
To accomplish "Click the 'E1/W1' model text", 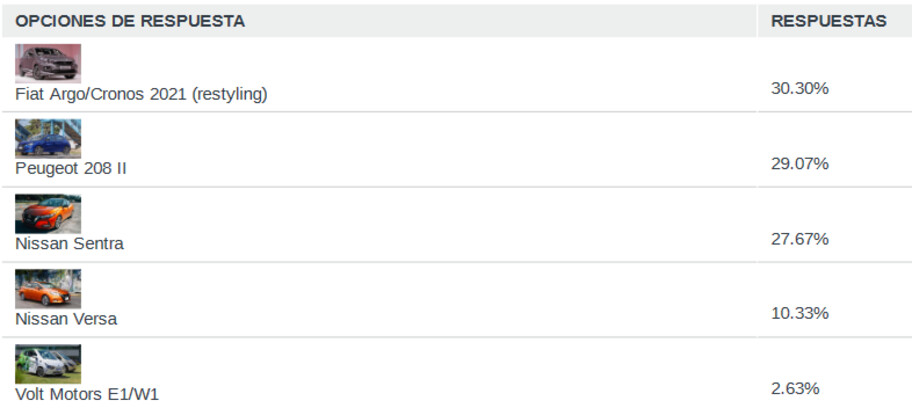I will [x=134, y=394].
